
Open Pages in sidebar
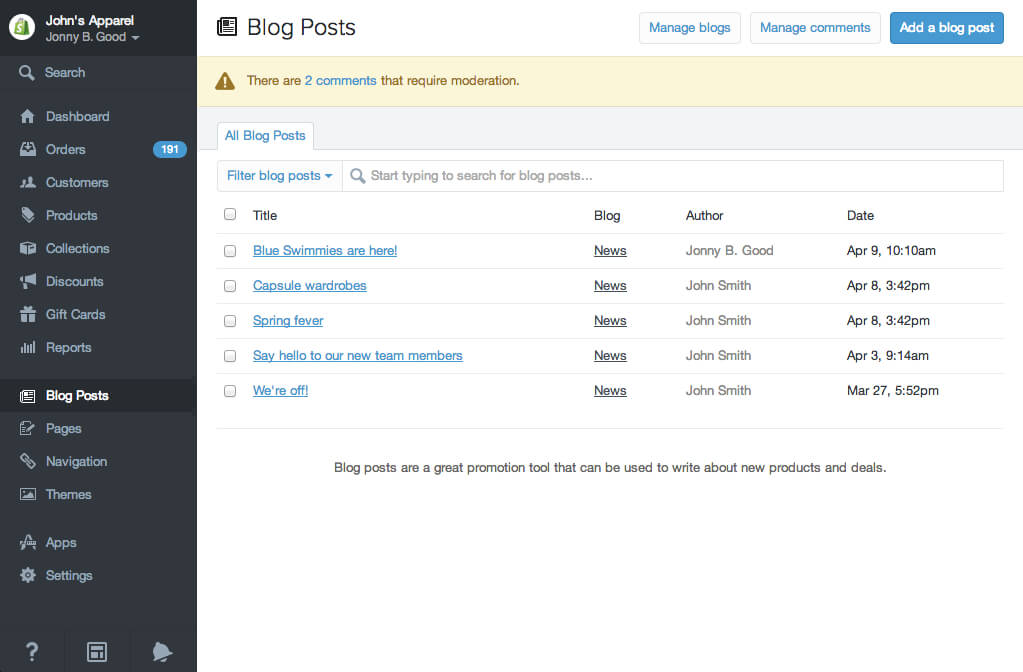[63, 429]
